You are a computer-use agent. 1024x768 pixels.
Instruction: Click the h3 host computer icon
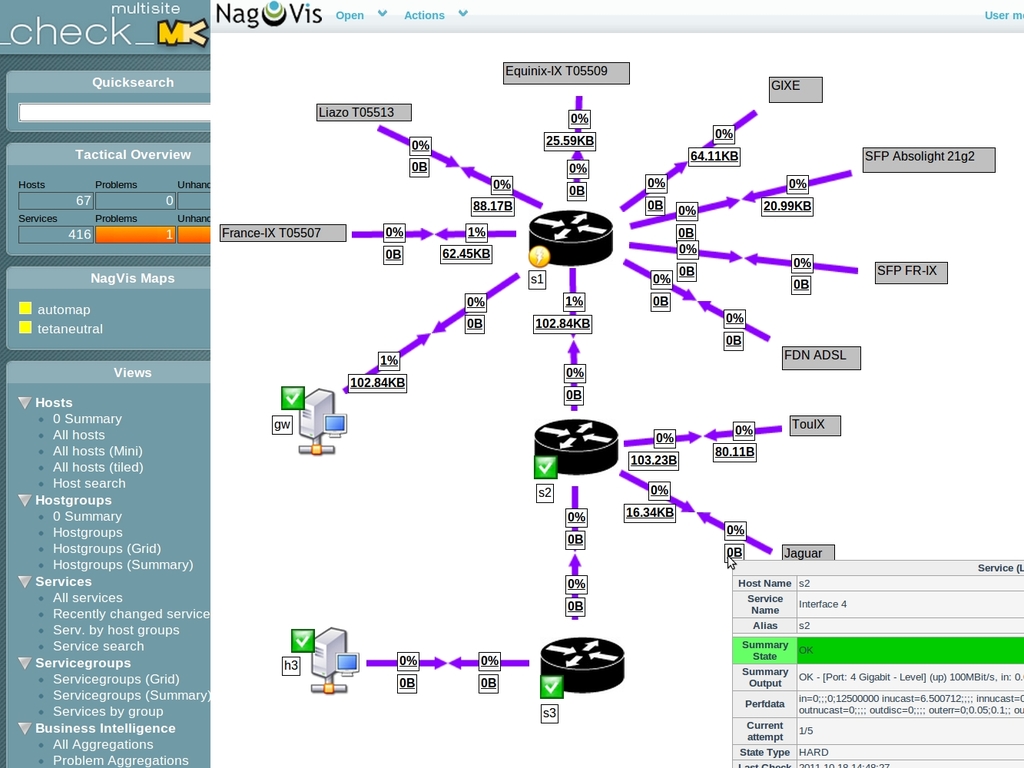(335, 661)
